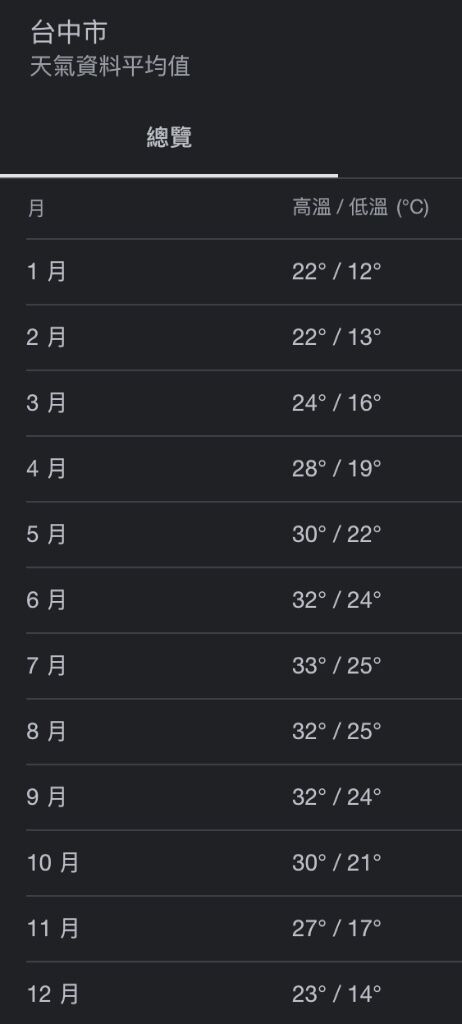The width and height of the screenshot is (462, 1024).
Task: Click the 月 column header
Action: (36, 209)
